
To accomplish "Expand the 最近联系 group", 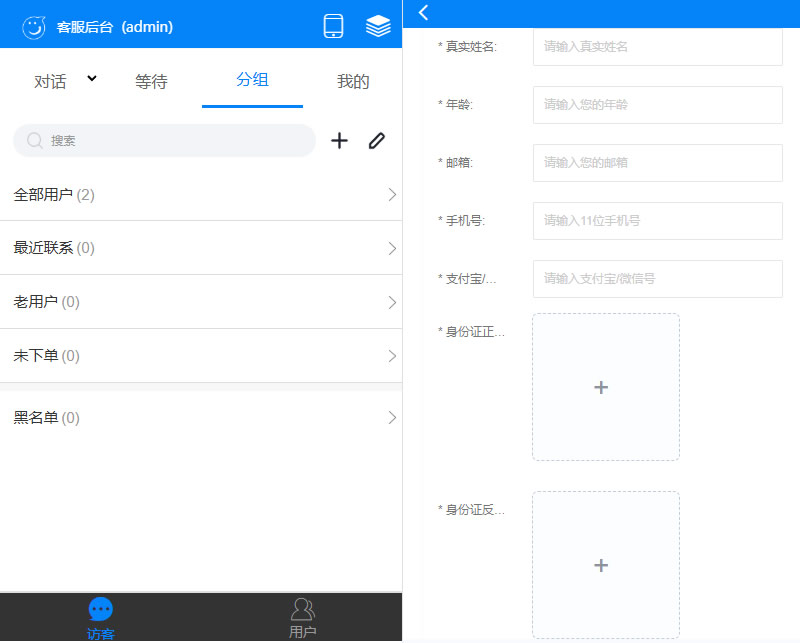I will coord(392,248).
